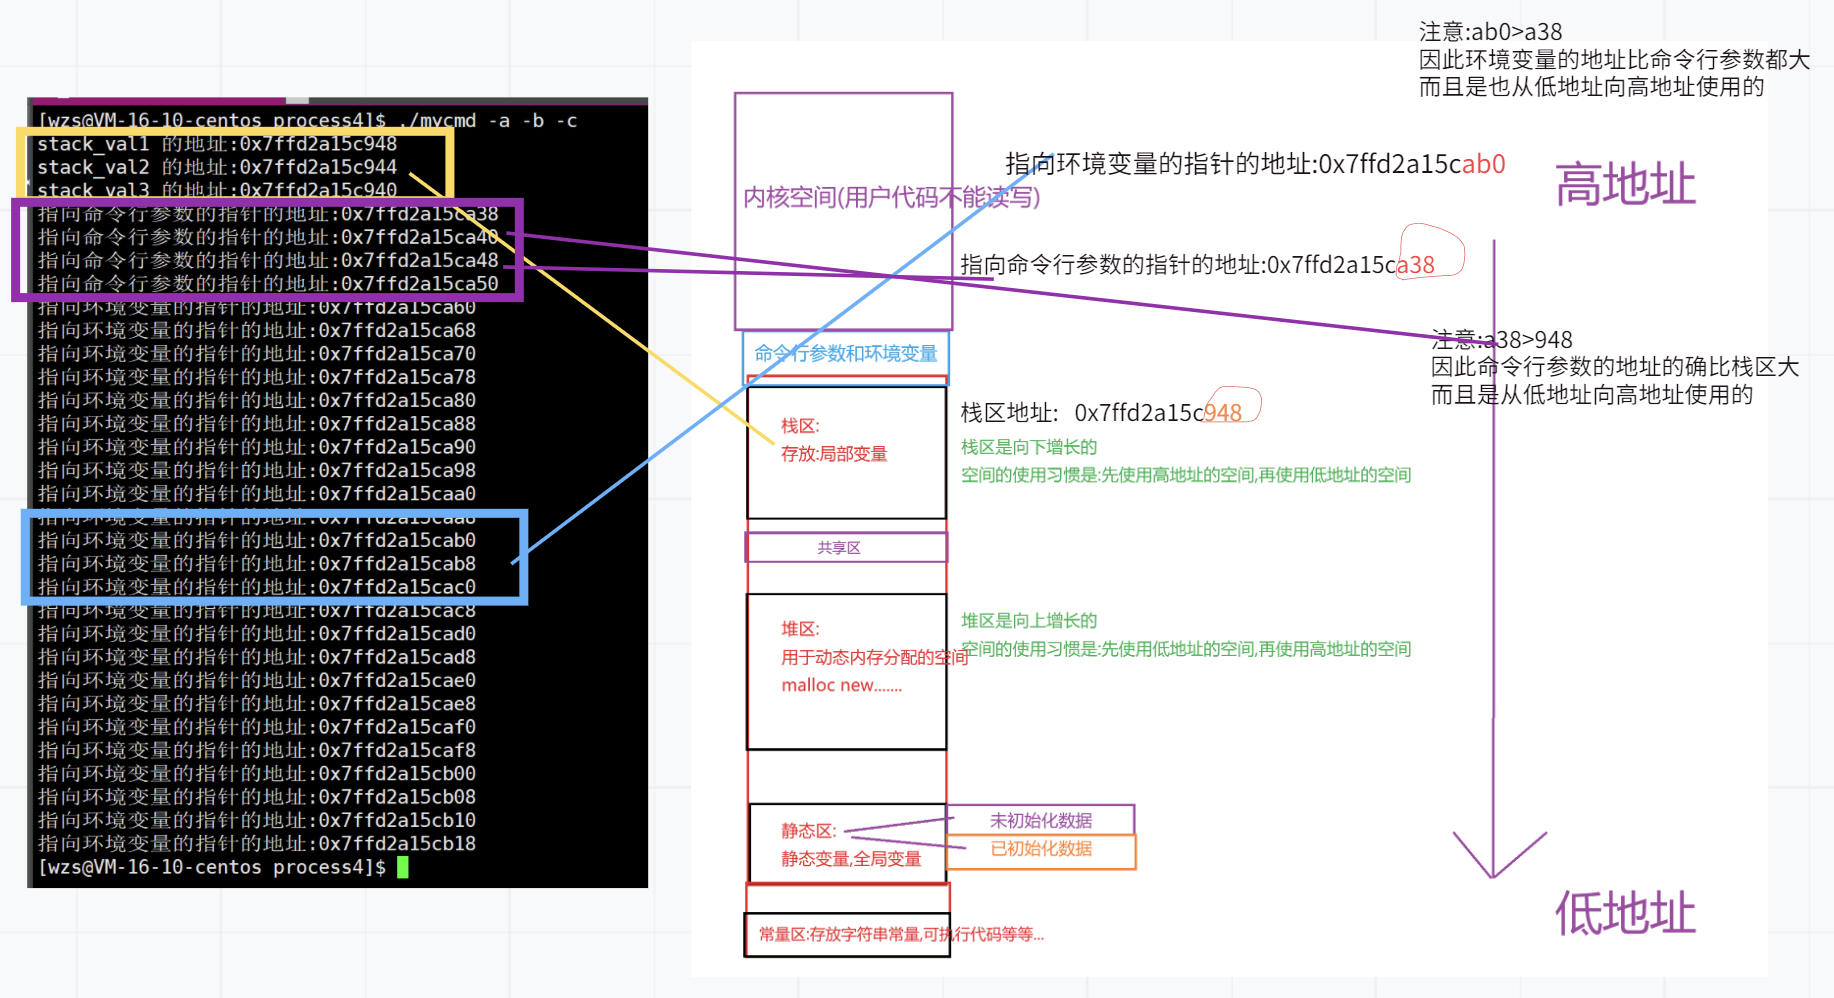Click terminal line with address 0x7ffd2a15cab8
Screen dimensions: 1834x998
[257, 564]
